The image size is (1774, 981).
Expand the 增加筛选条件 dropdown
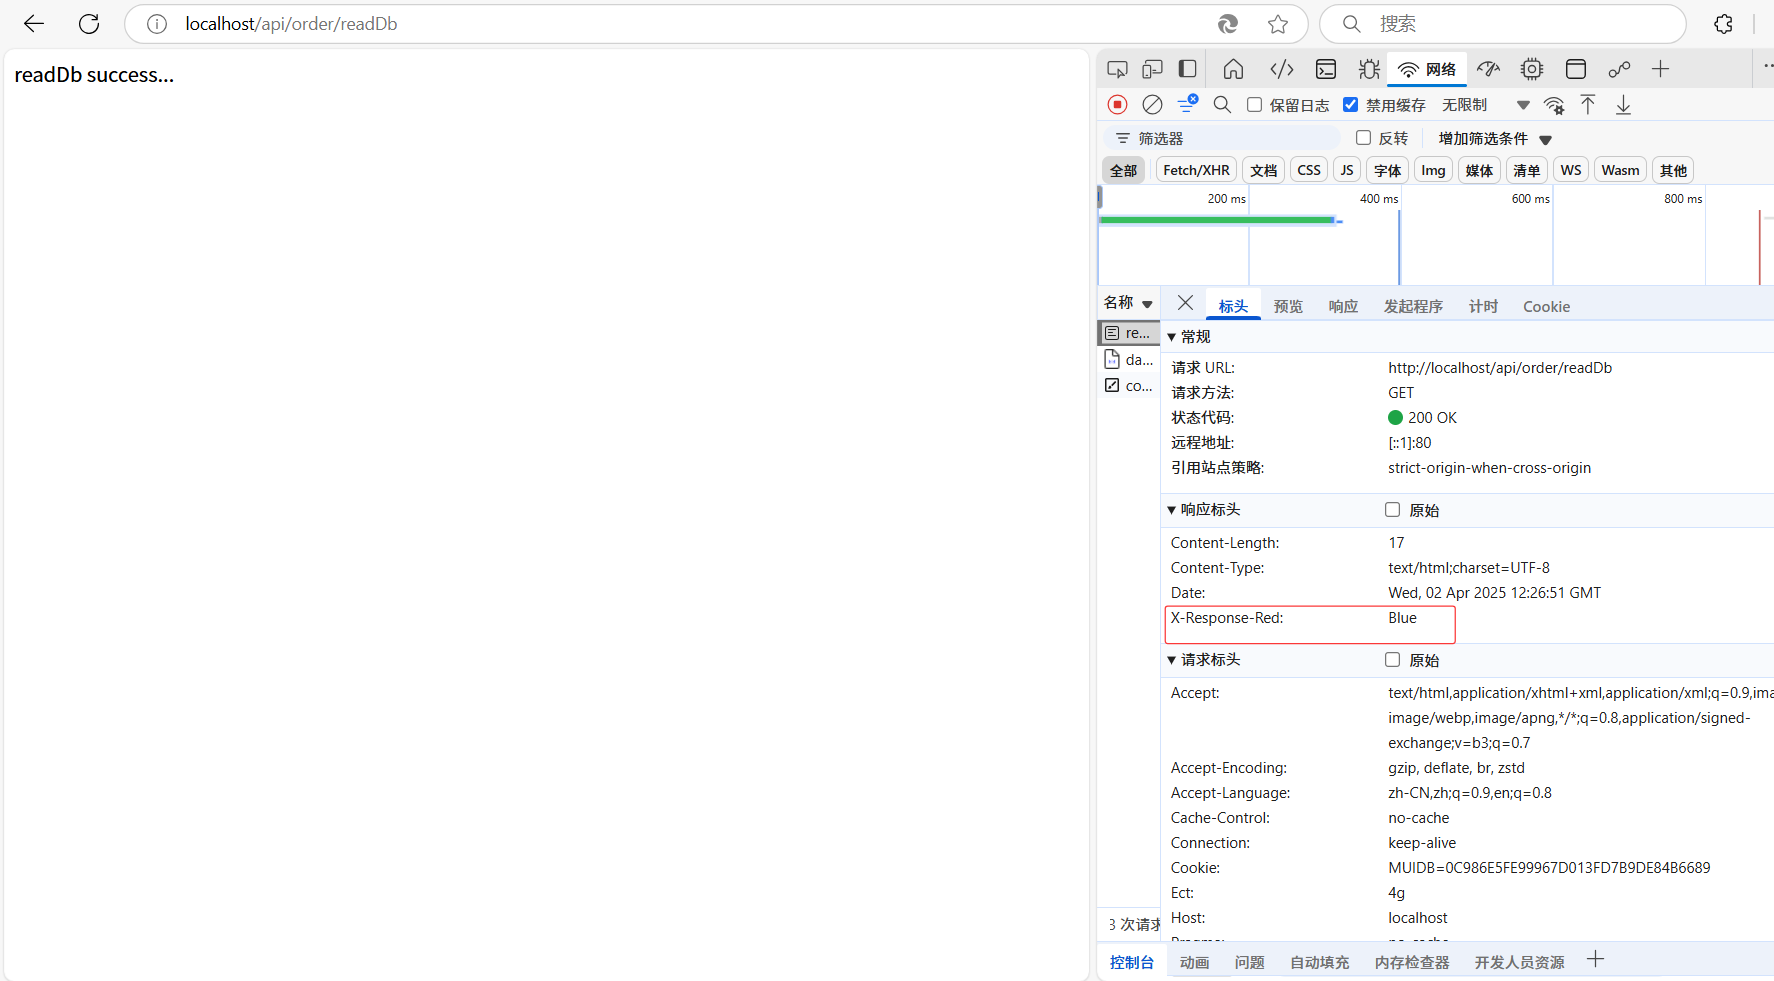click(1495, 139)
